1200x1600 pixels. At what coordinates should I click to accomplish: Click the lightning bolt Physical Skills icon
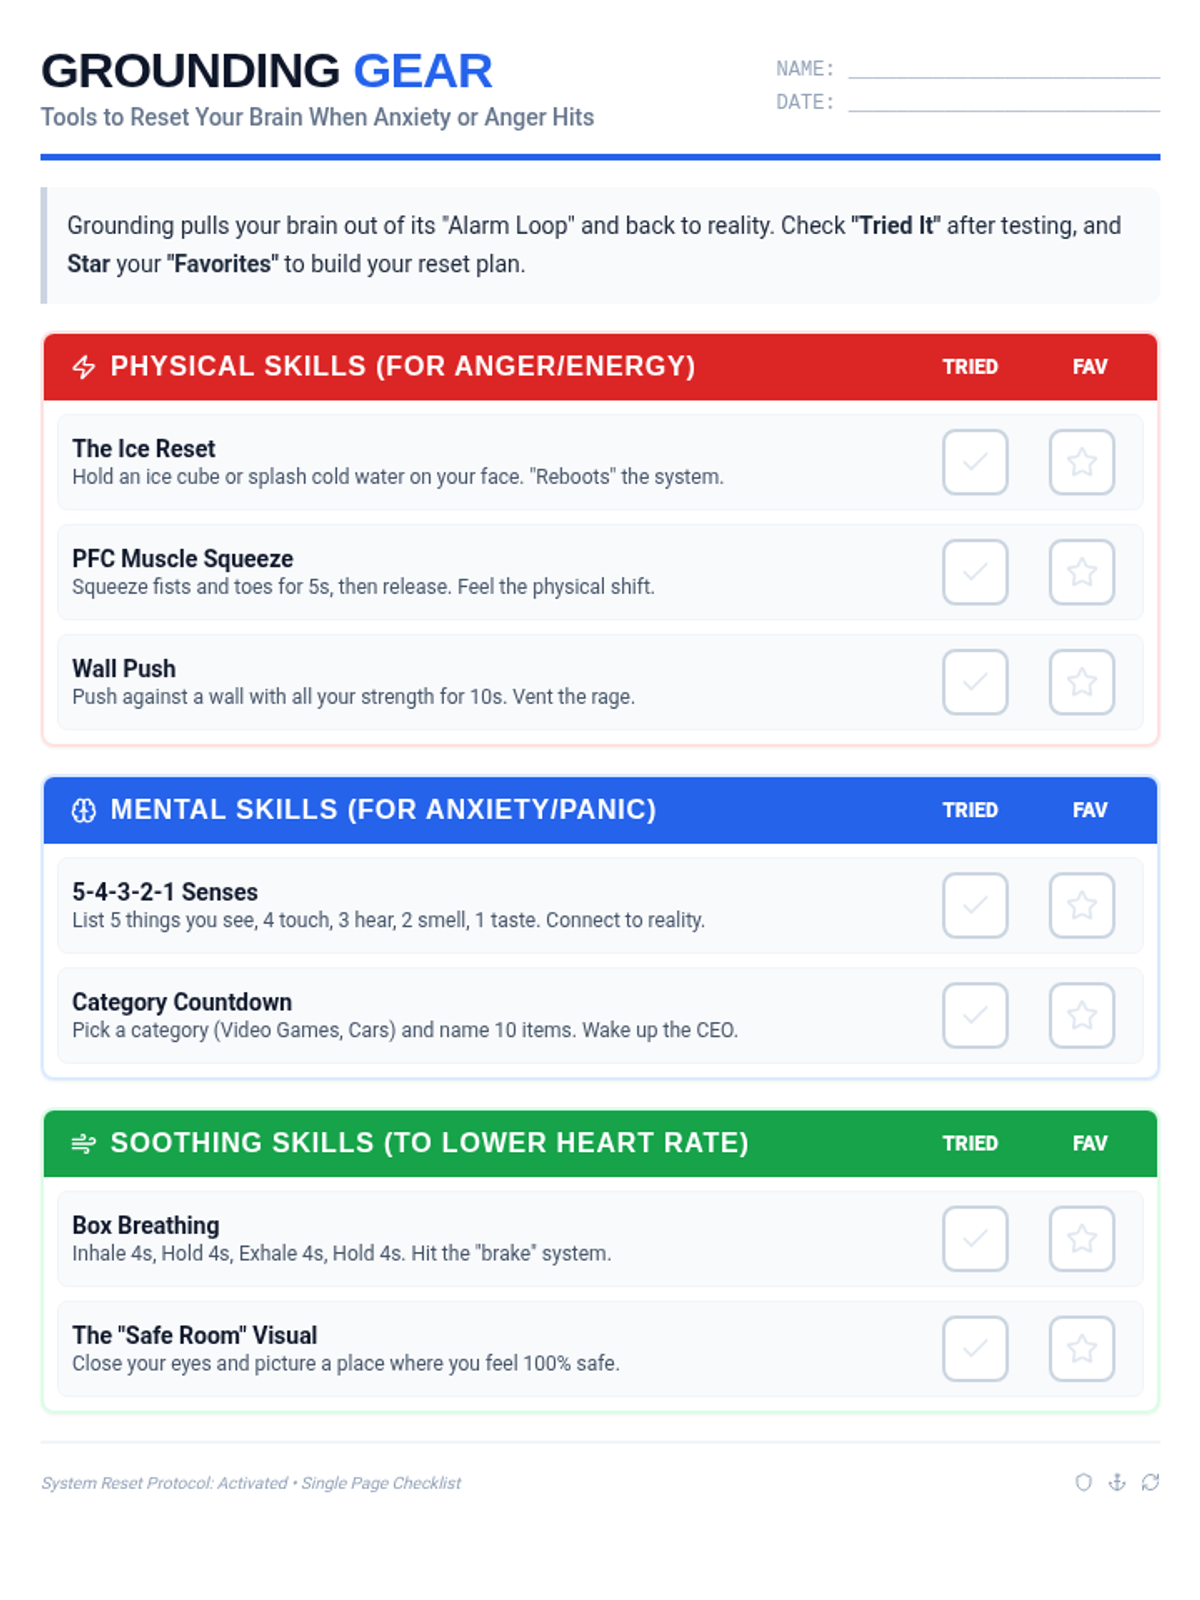pos(84,367)
